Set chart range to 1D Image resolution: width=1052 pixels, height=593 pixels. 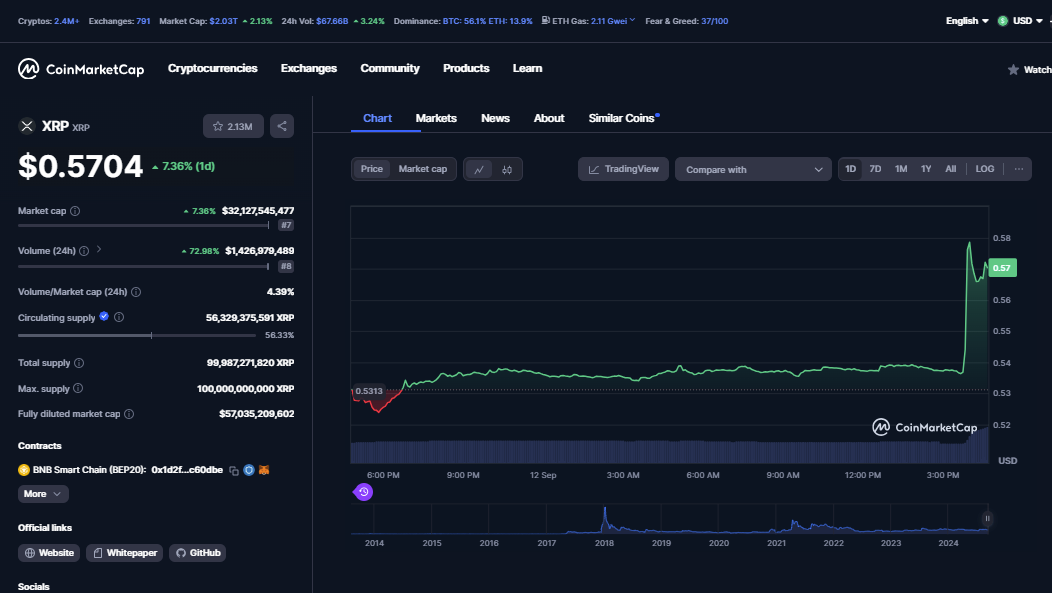click(850, 169)
